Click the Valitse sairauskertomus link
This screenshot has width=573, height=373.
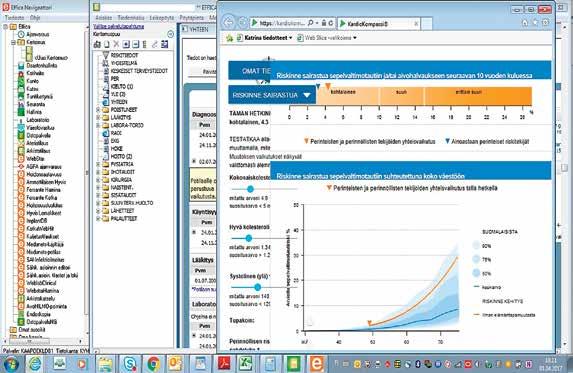point(118,27)
